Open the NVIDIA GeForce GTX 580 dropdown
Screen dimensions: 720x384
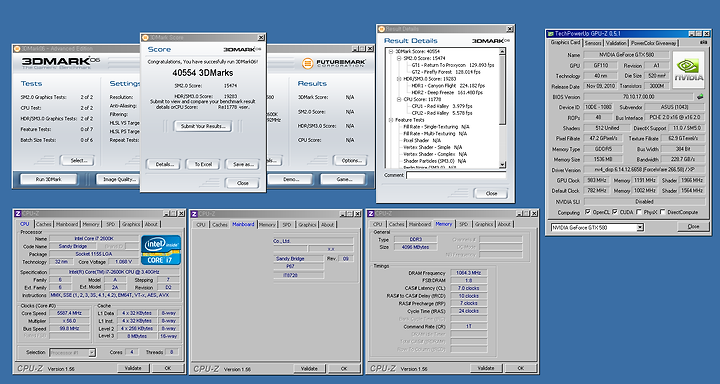tap(640, 227)
